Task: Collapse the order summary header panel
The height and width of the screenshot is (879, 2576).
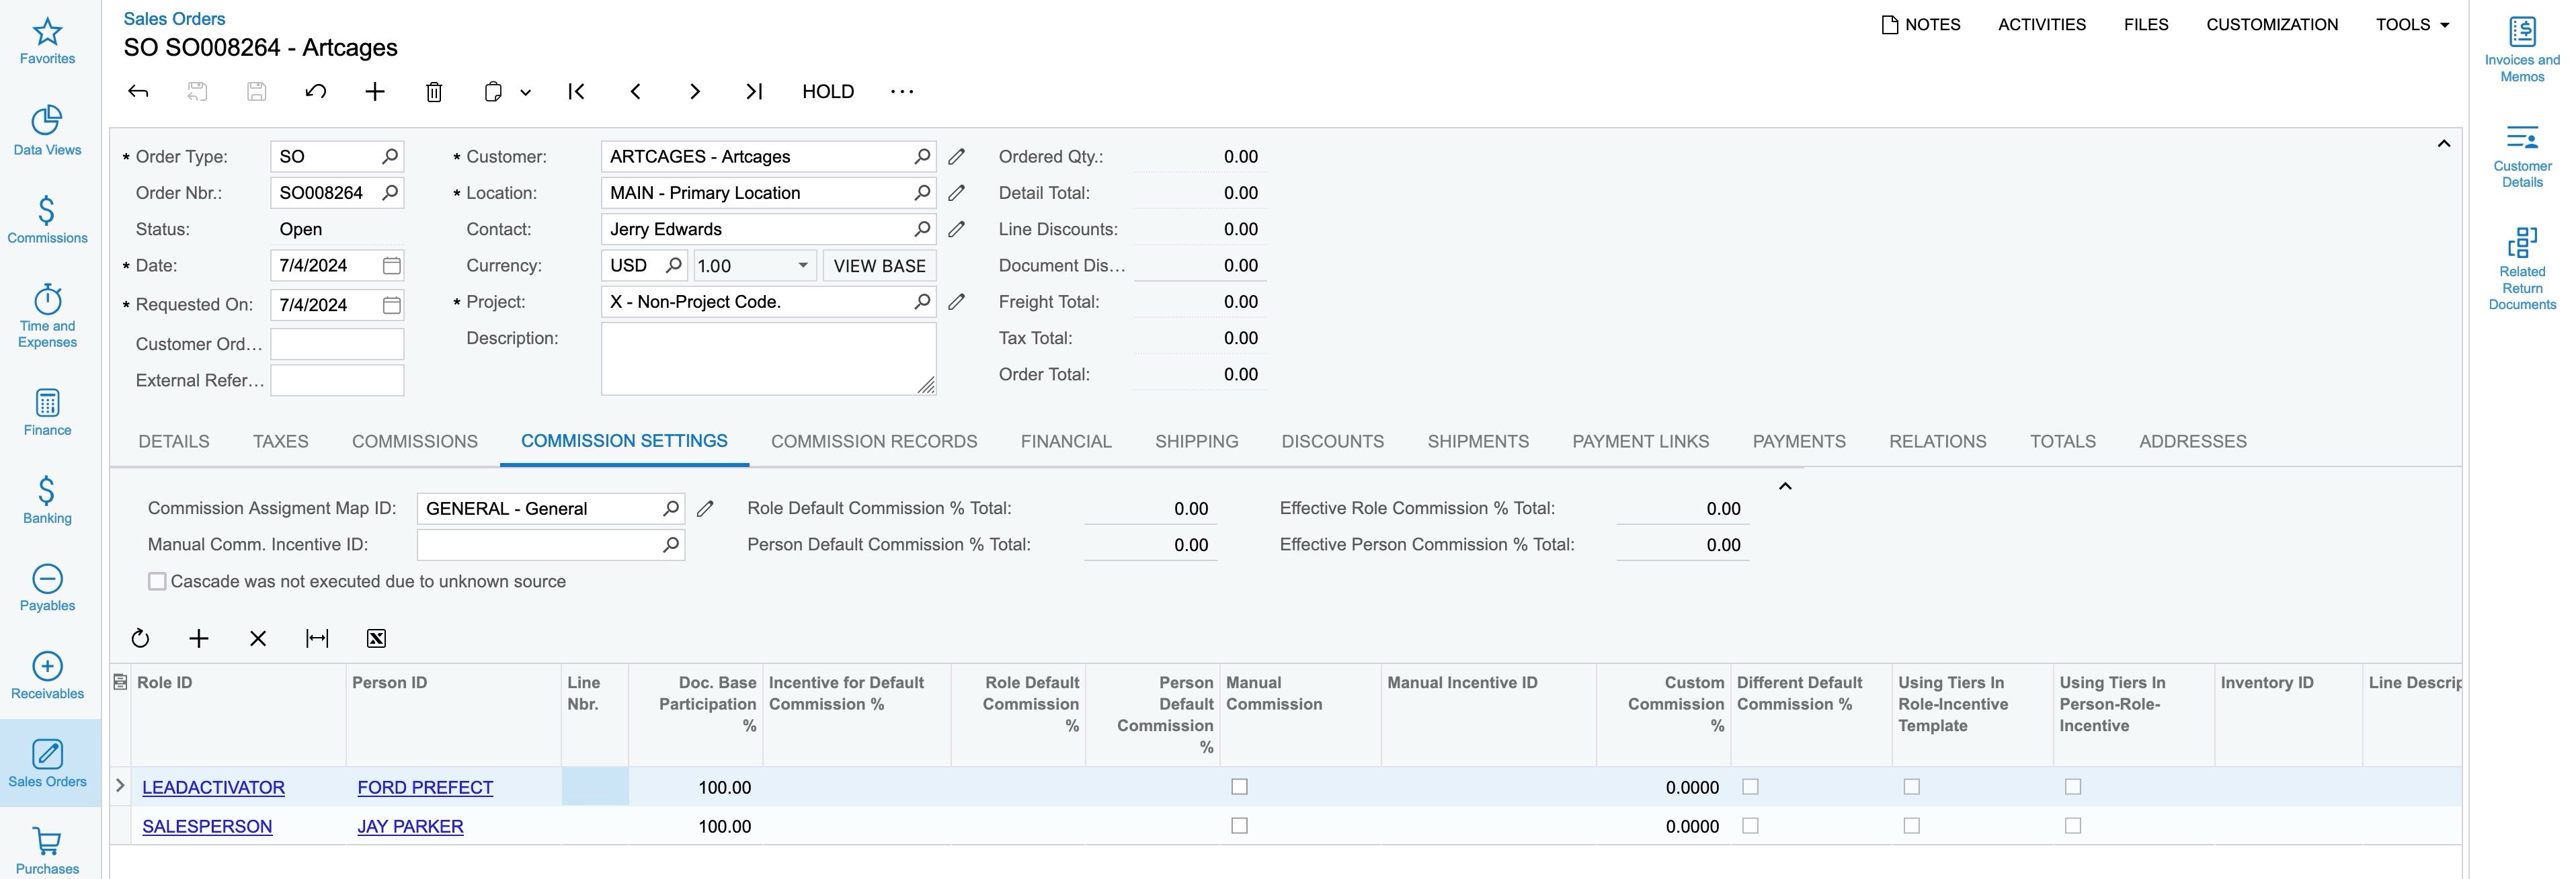Action: (x=2443, y=144)
